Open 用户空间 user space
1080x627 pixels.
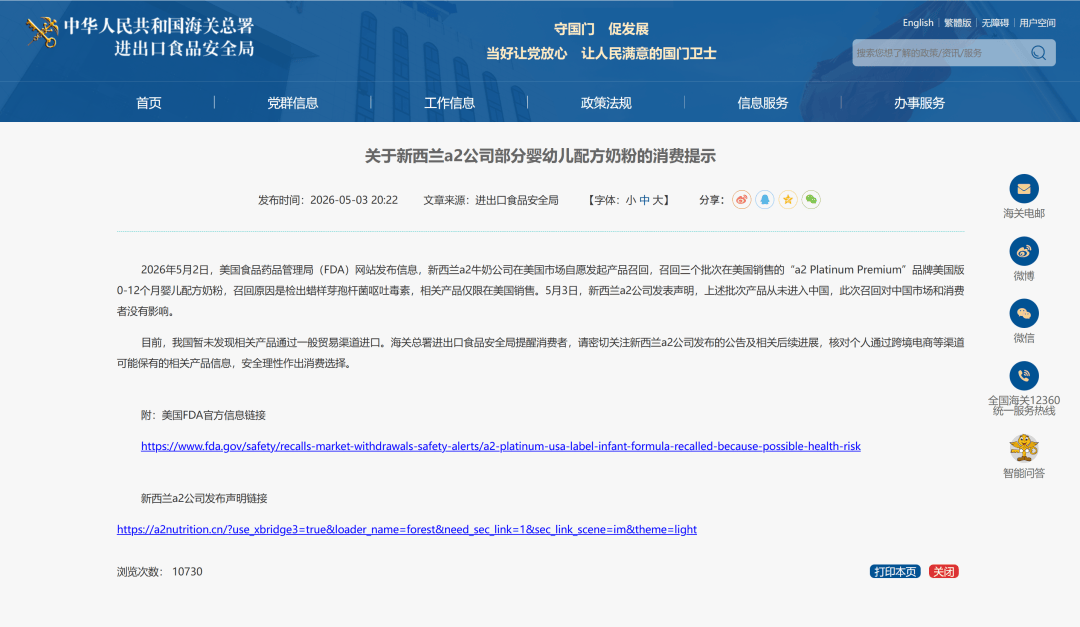pyautogui.click(x=1037, y=23)
